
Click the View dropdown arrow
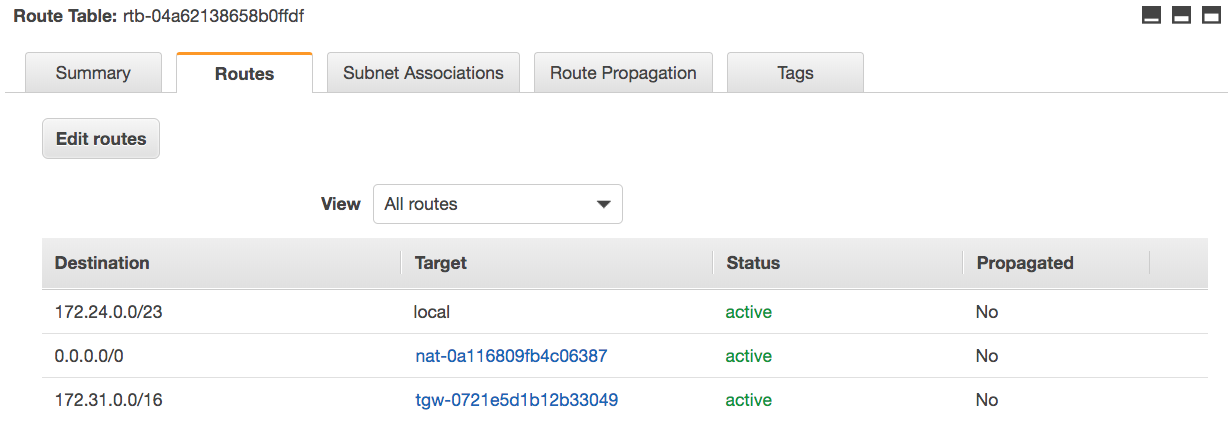coord(603,204)
